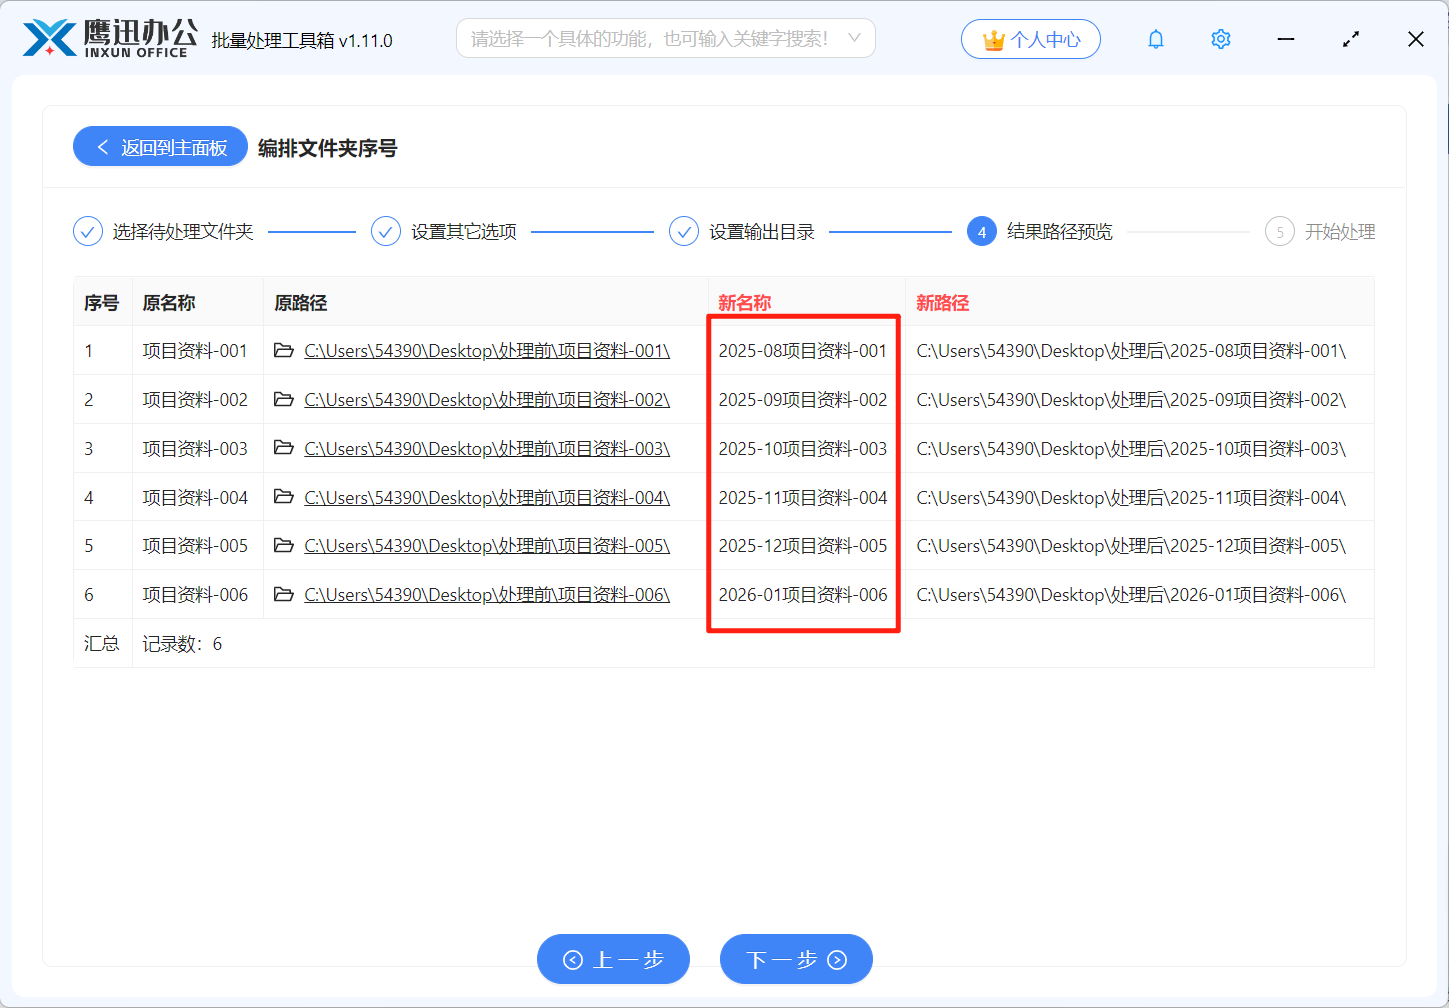
Task: Select step 4 结果路径预览
Action: 1039,232
